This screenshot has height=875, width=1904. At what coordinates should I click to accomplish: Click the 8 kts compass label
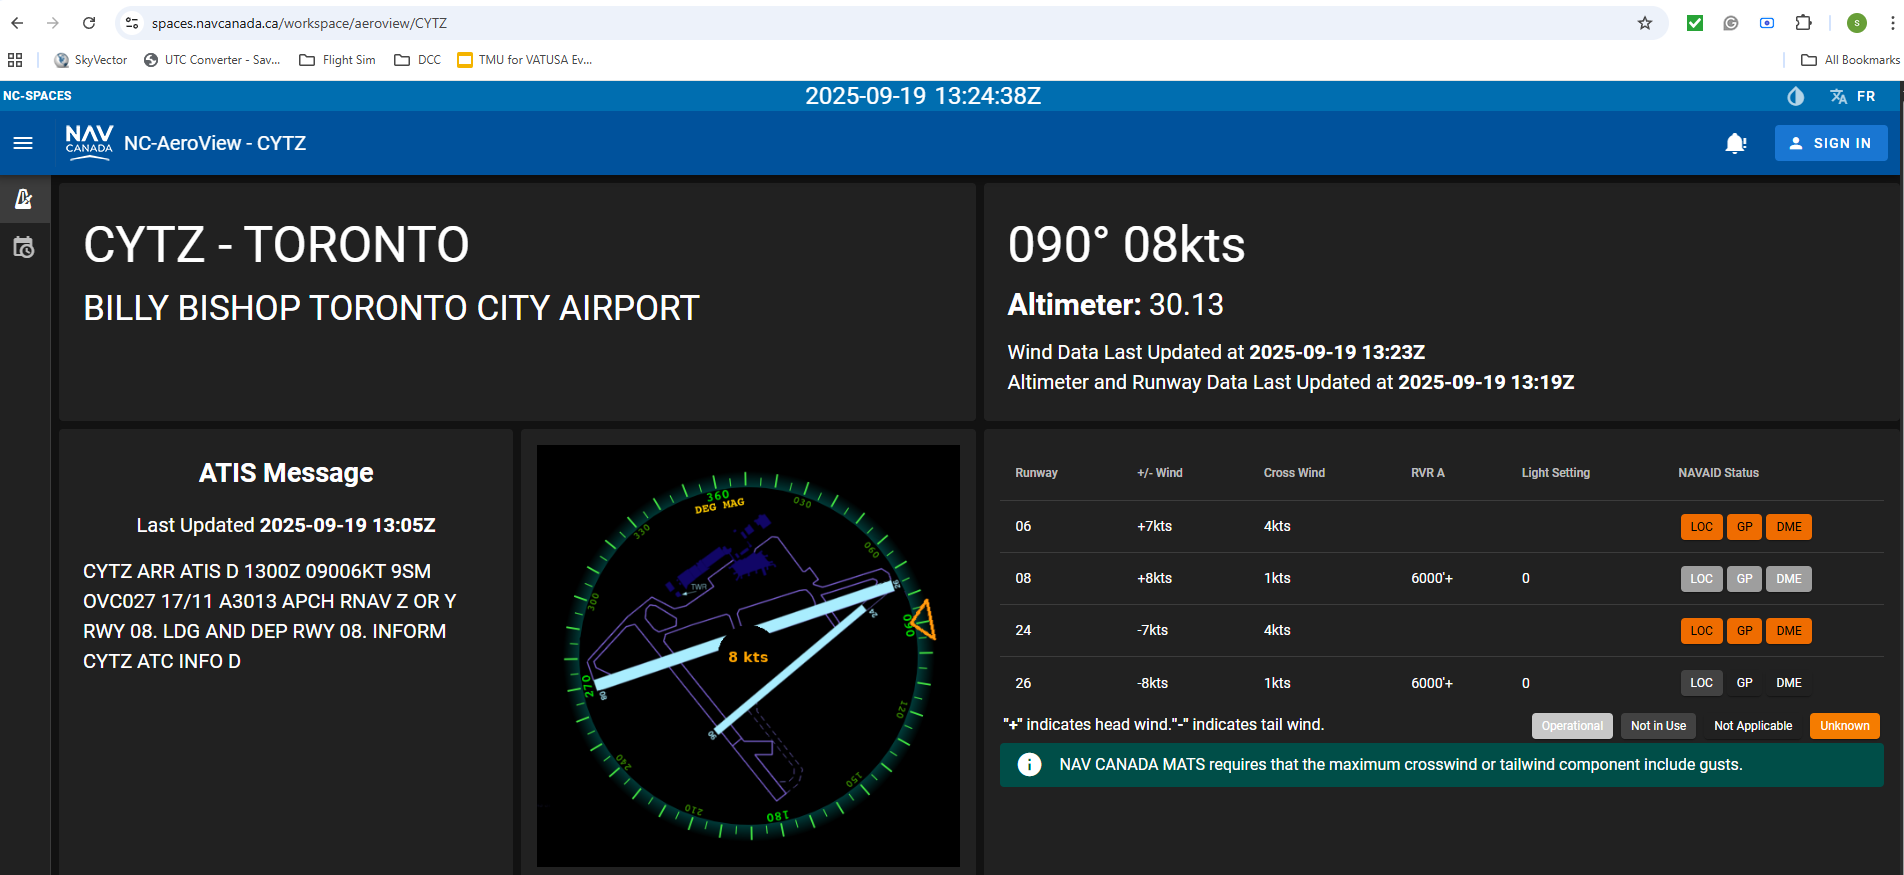[748, 657]
